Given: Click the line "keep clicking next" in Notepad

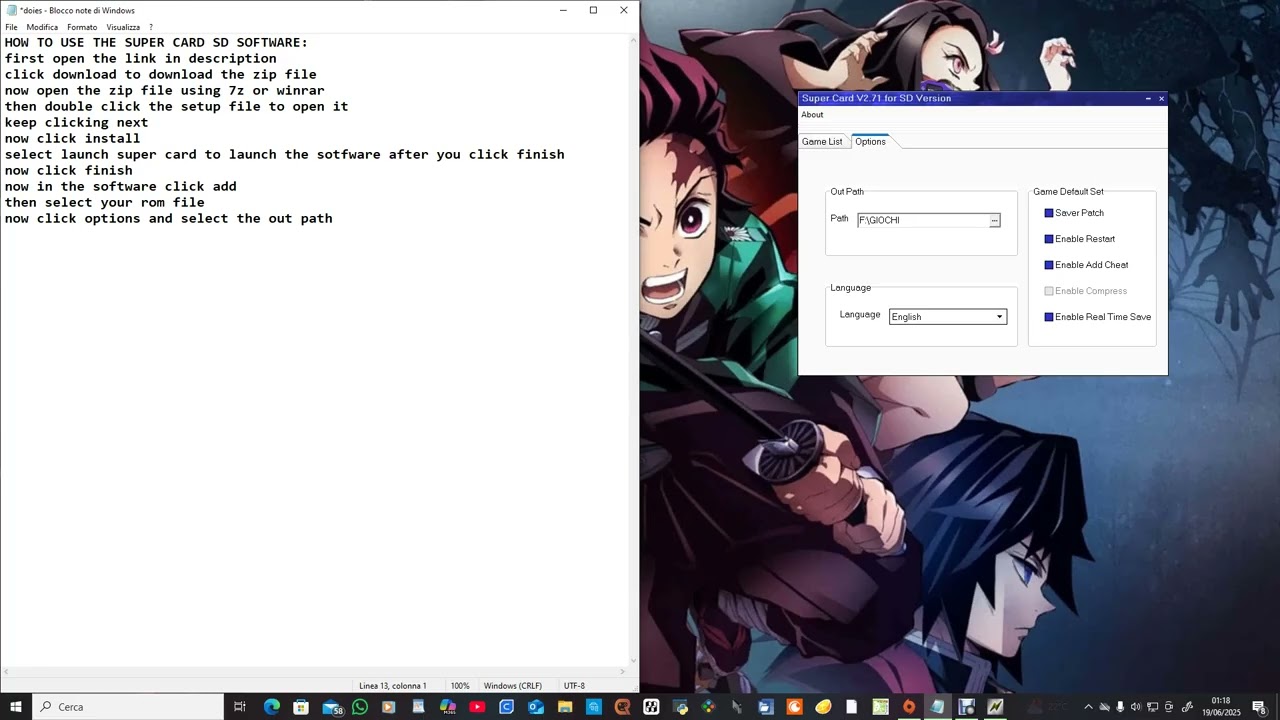Looking at the screenshot, I should (77, 122).
